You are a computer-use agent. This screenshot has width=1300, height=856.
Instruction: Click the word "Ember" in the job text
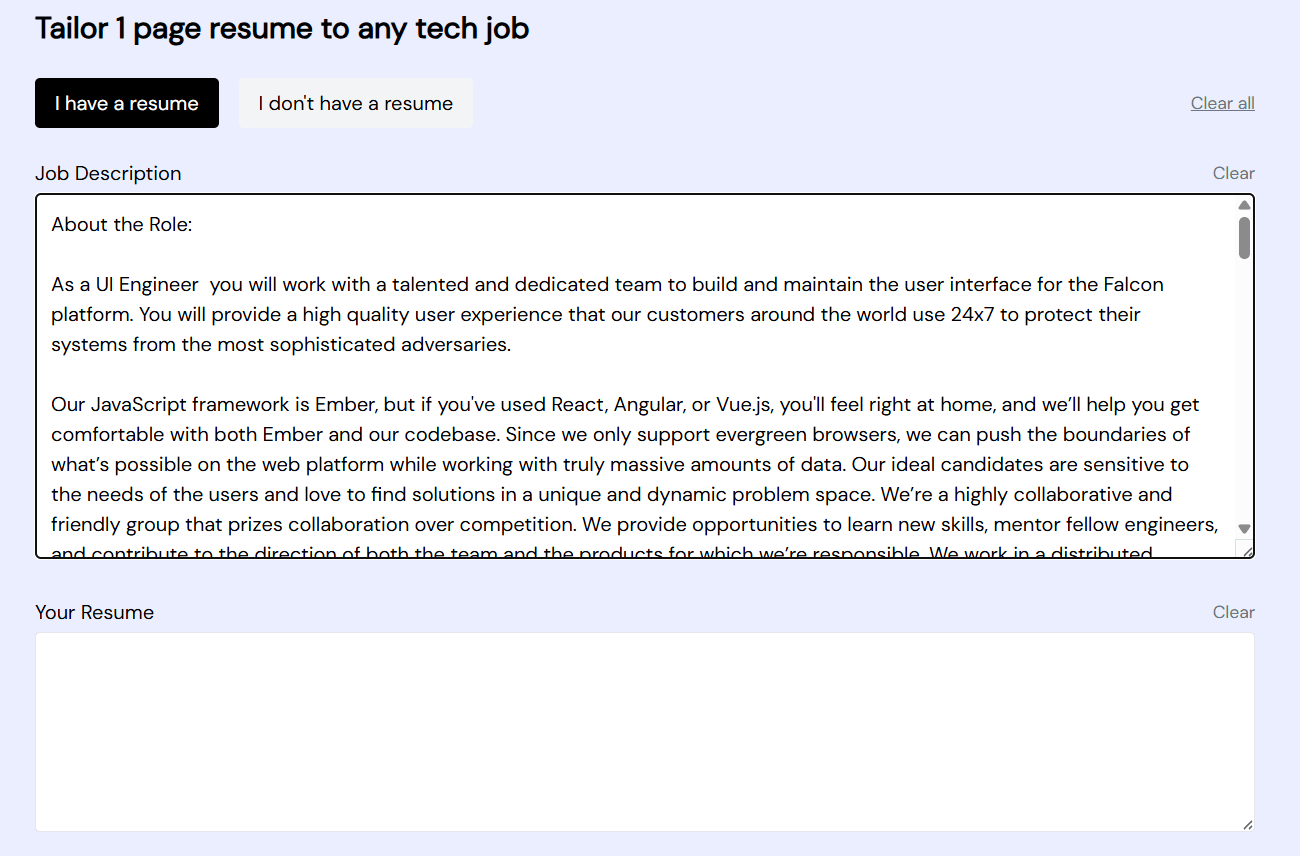[344, 405]
